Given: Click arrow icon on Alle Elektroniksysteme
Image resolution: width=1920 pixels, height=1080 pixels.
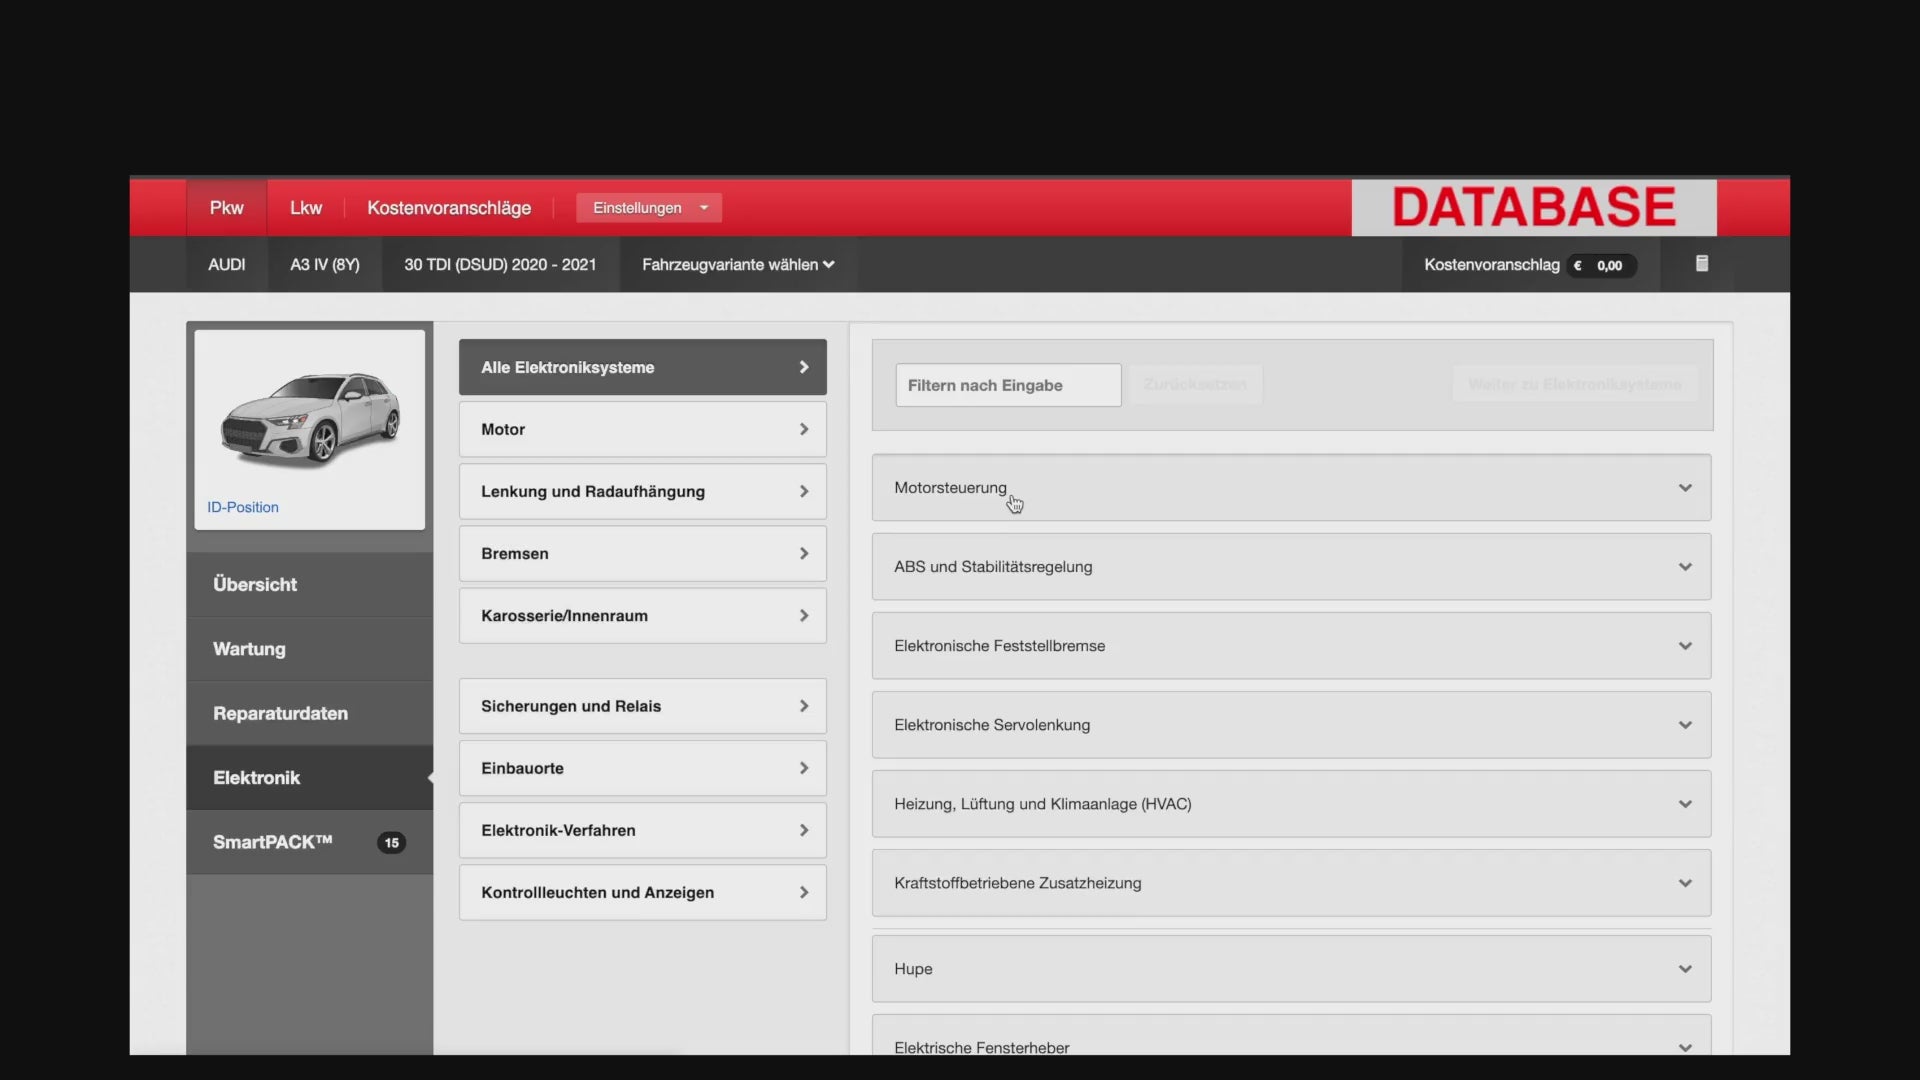Looking at the screenshot, I should point(804,368).
